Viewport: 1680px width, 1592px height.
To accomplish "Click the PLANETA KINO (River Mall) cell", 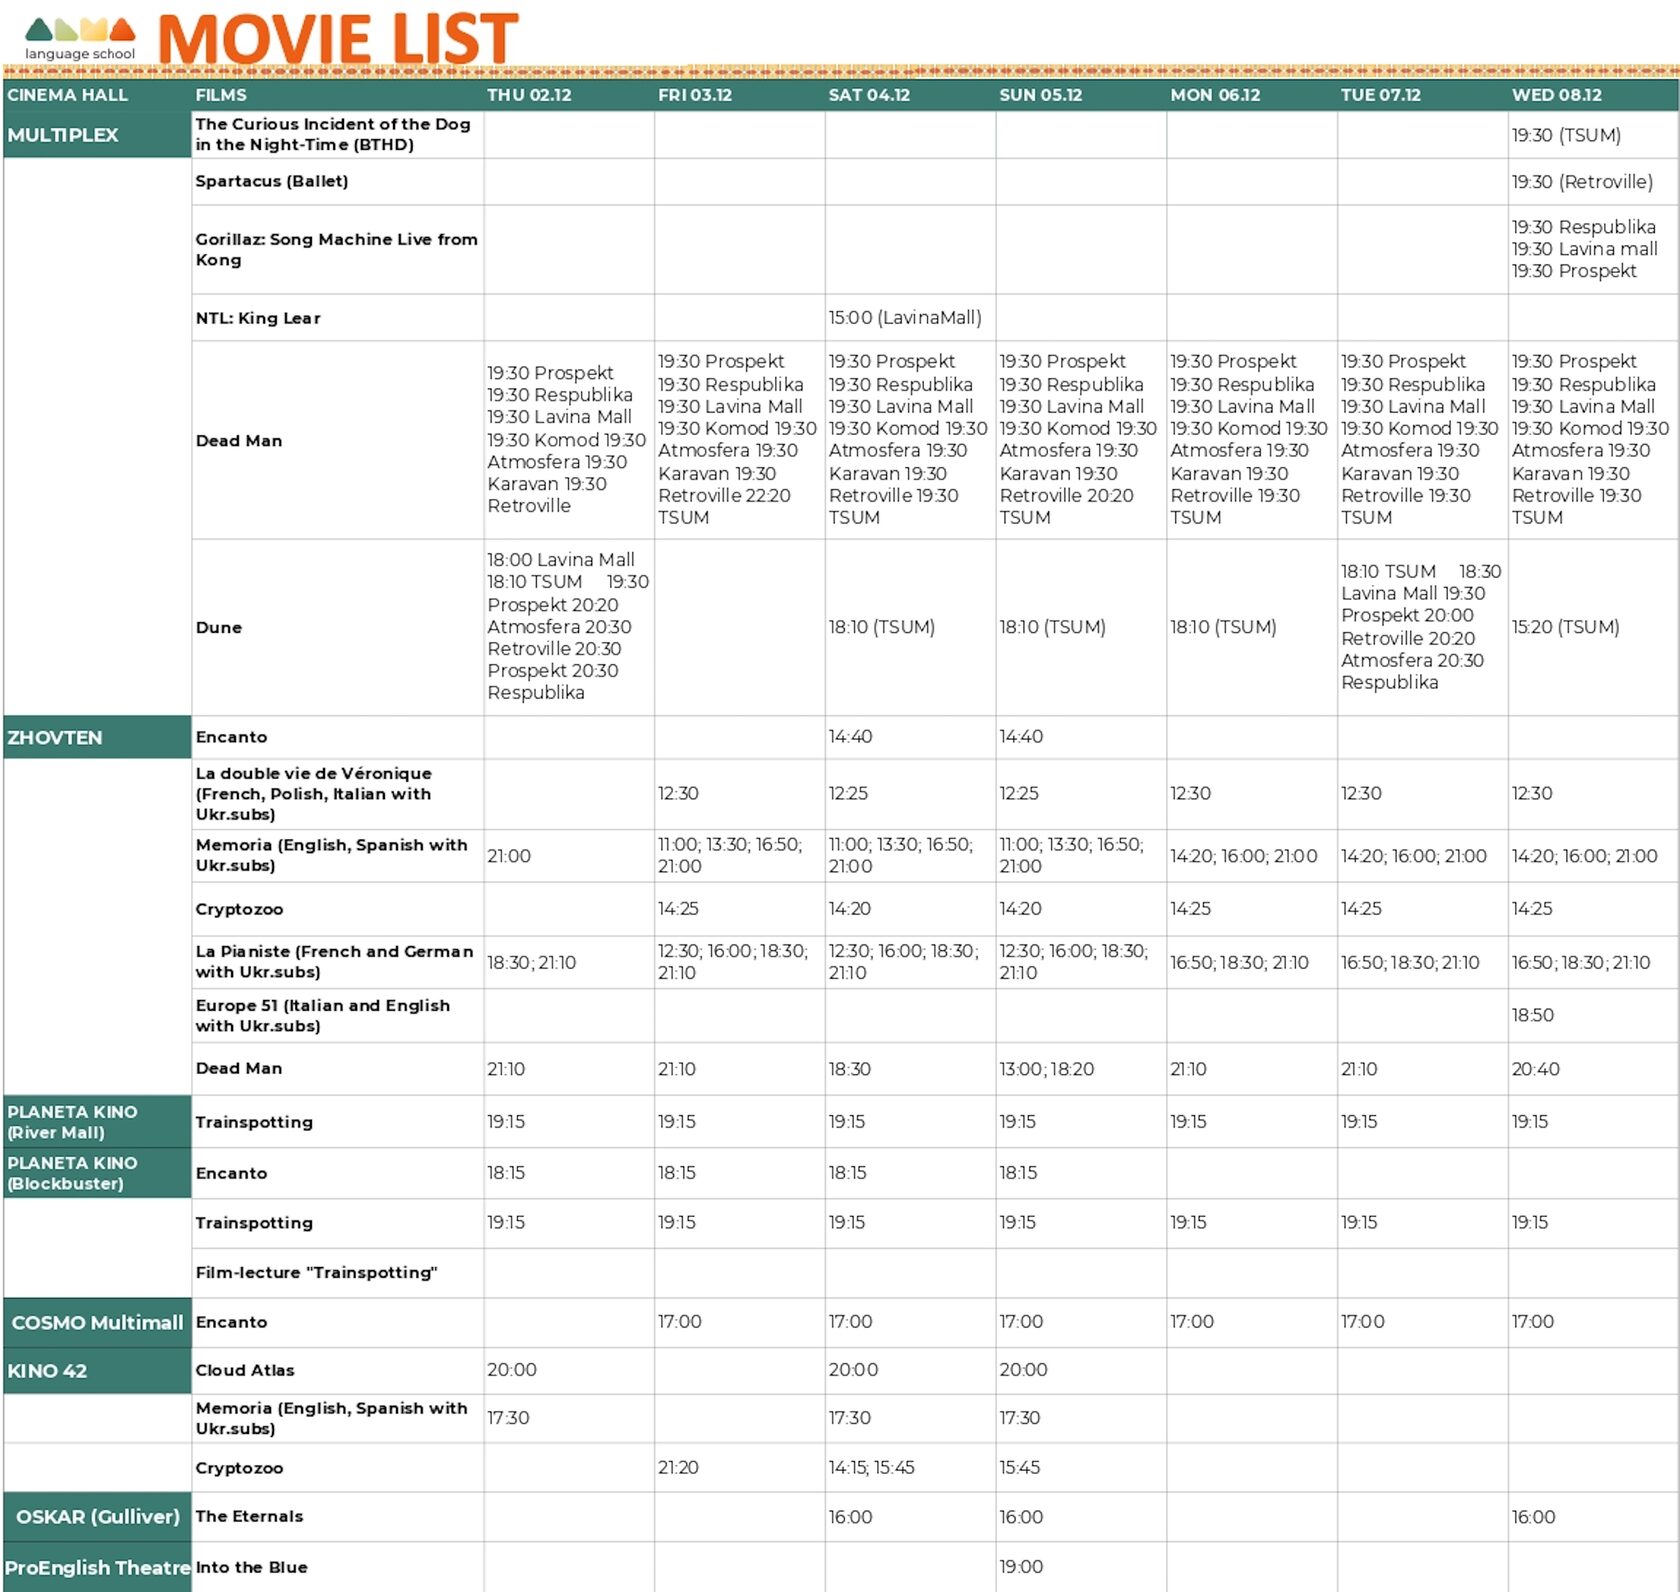I will click(x=97, y=1121).
